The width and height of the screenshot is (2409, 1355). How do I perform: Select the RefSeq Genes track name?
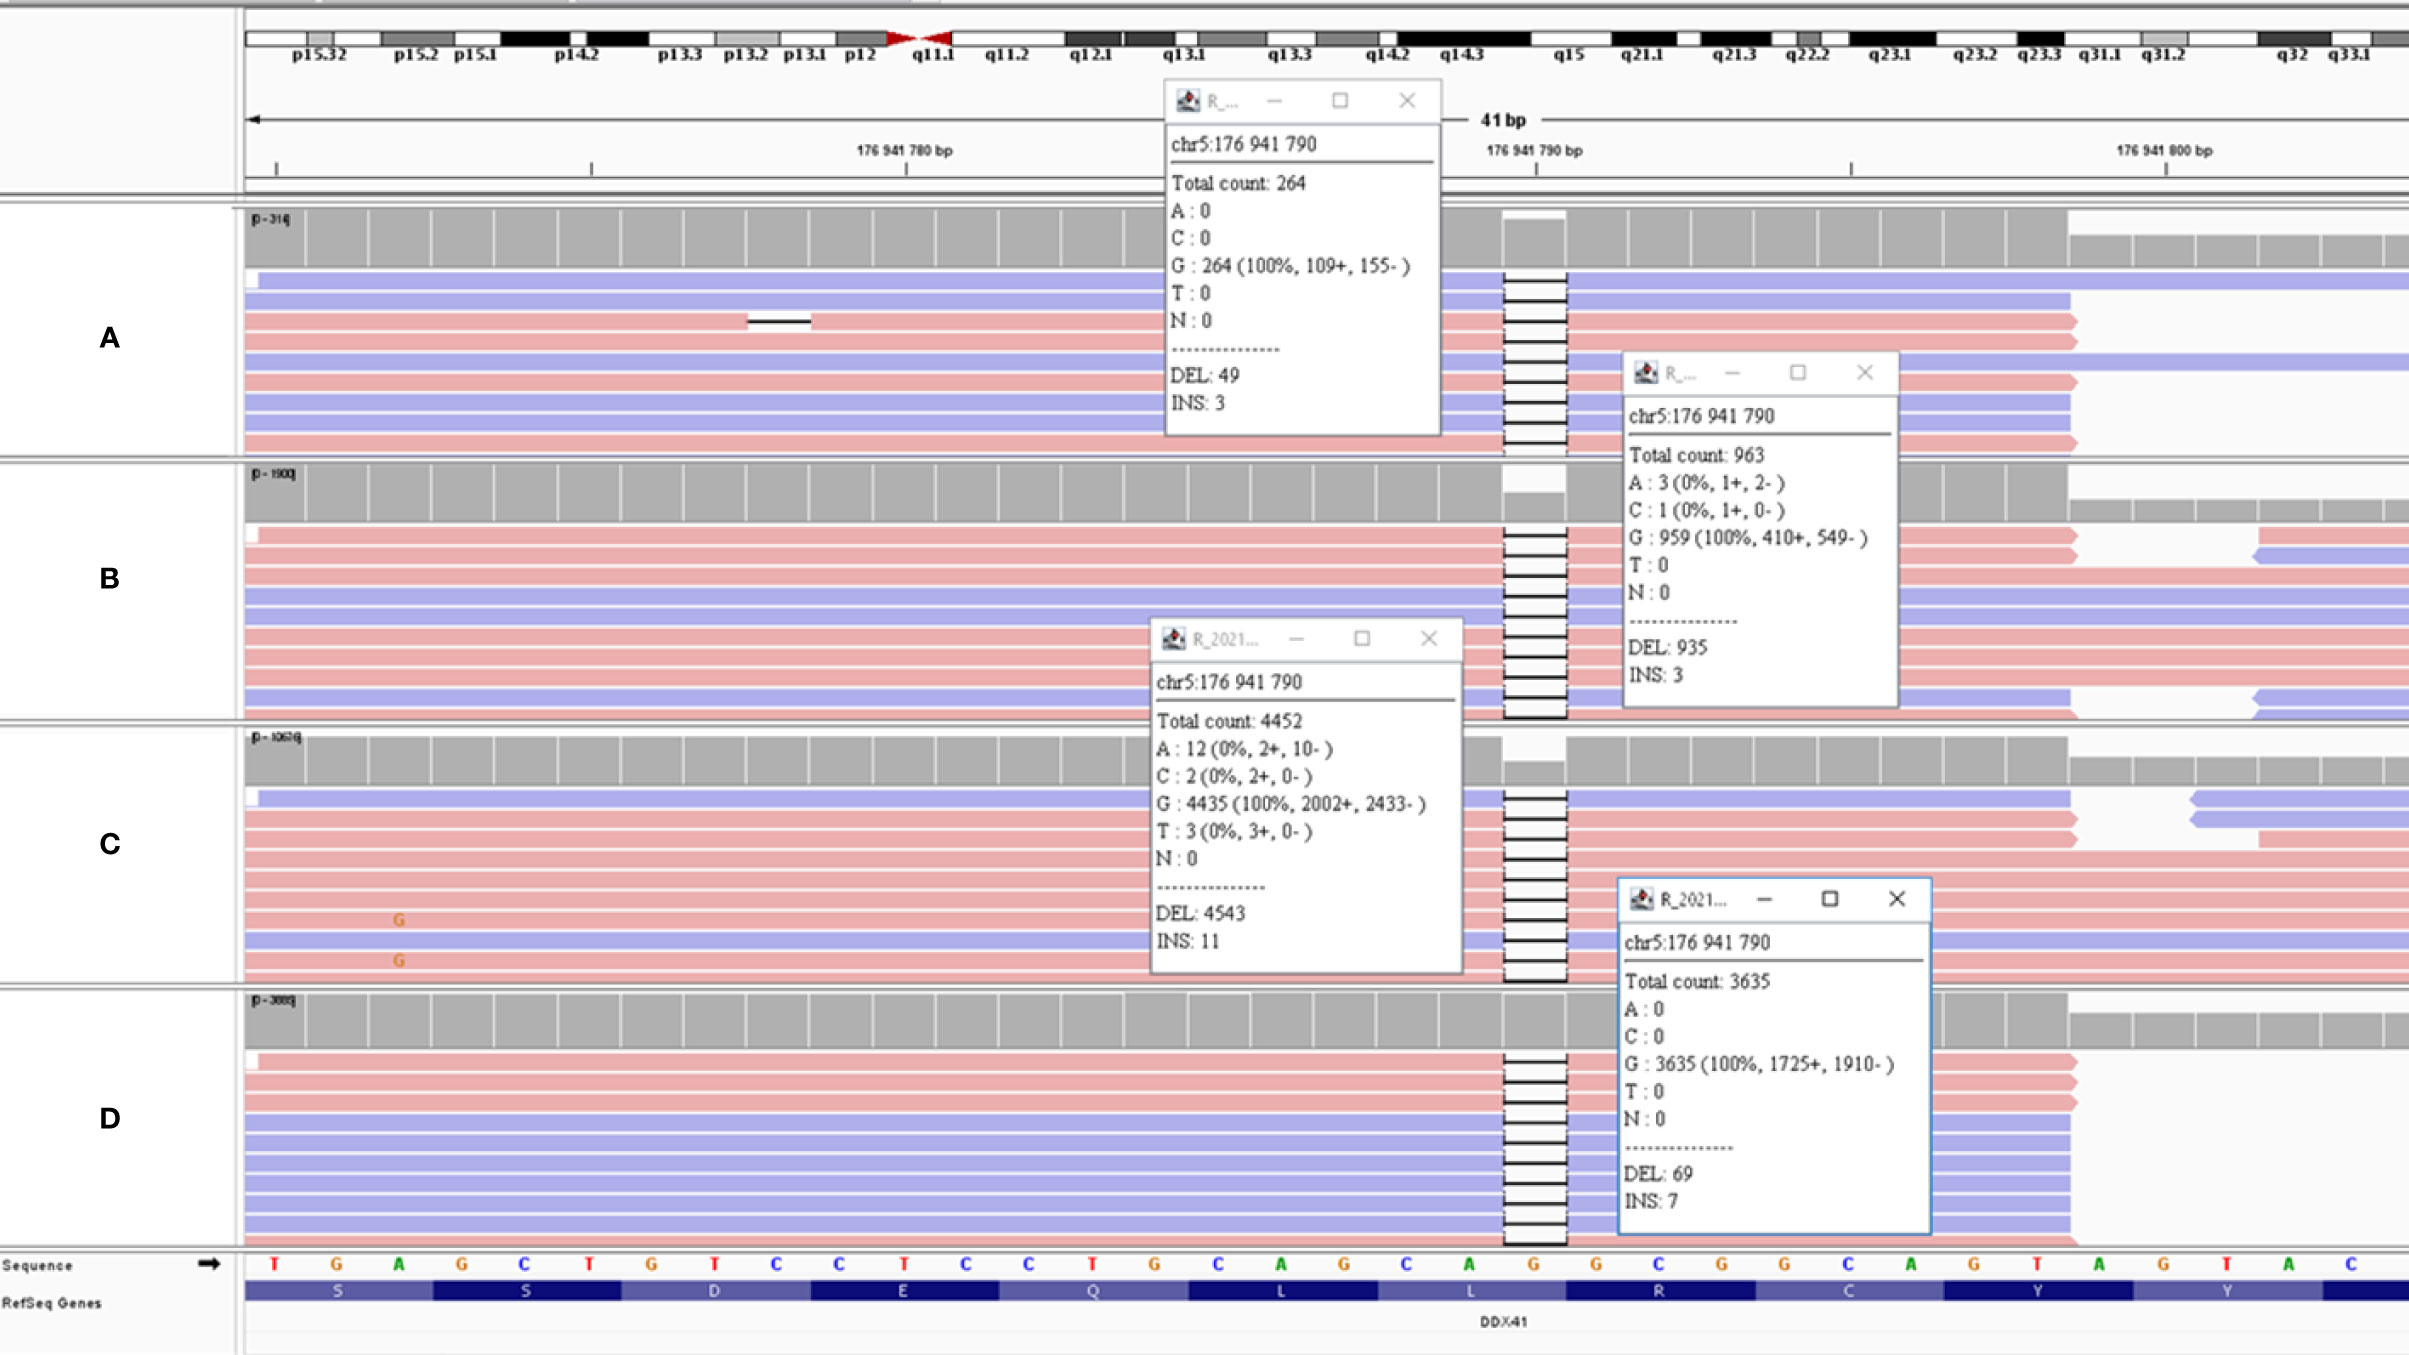(52, 1303)
